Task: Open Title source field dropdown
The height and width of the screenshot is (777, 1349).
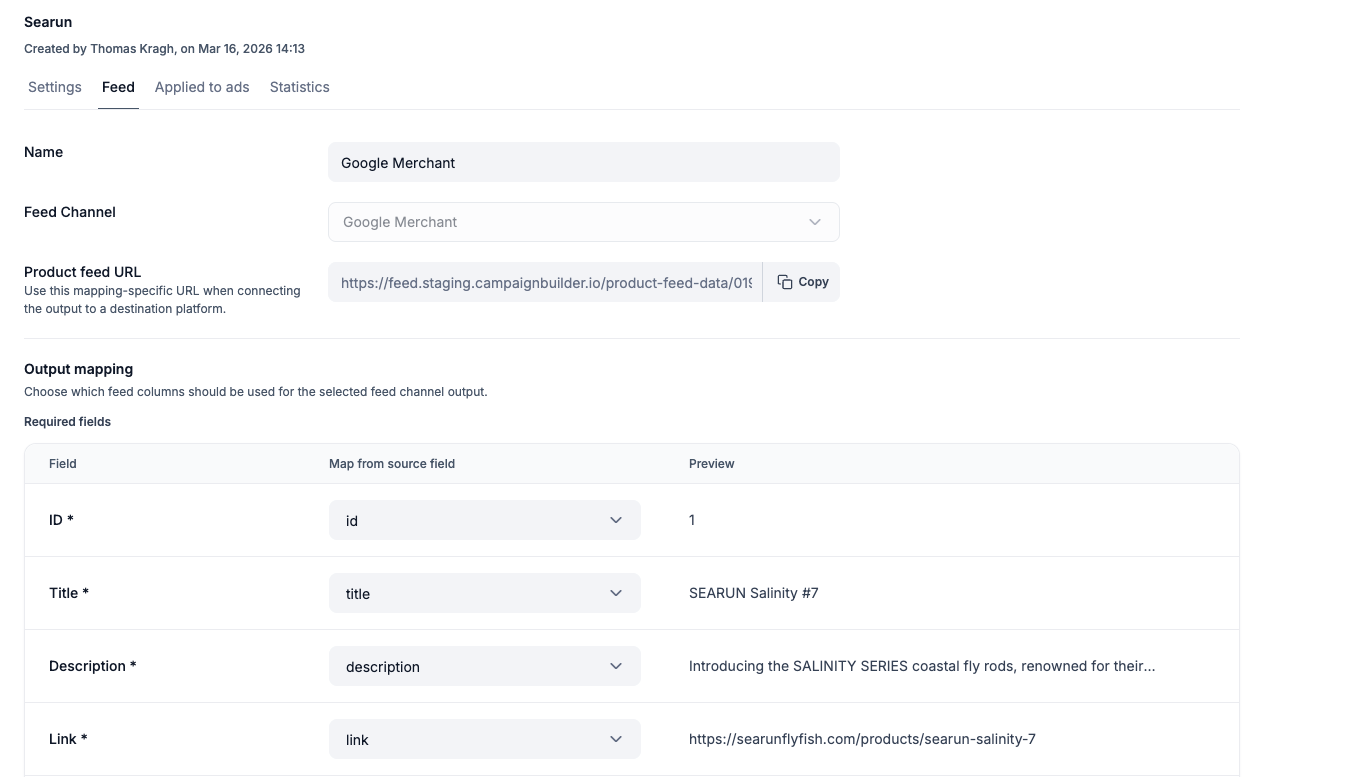Action: [485, 593]
